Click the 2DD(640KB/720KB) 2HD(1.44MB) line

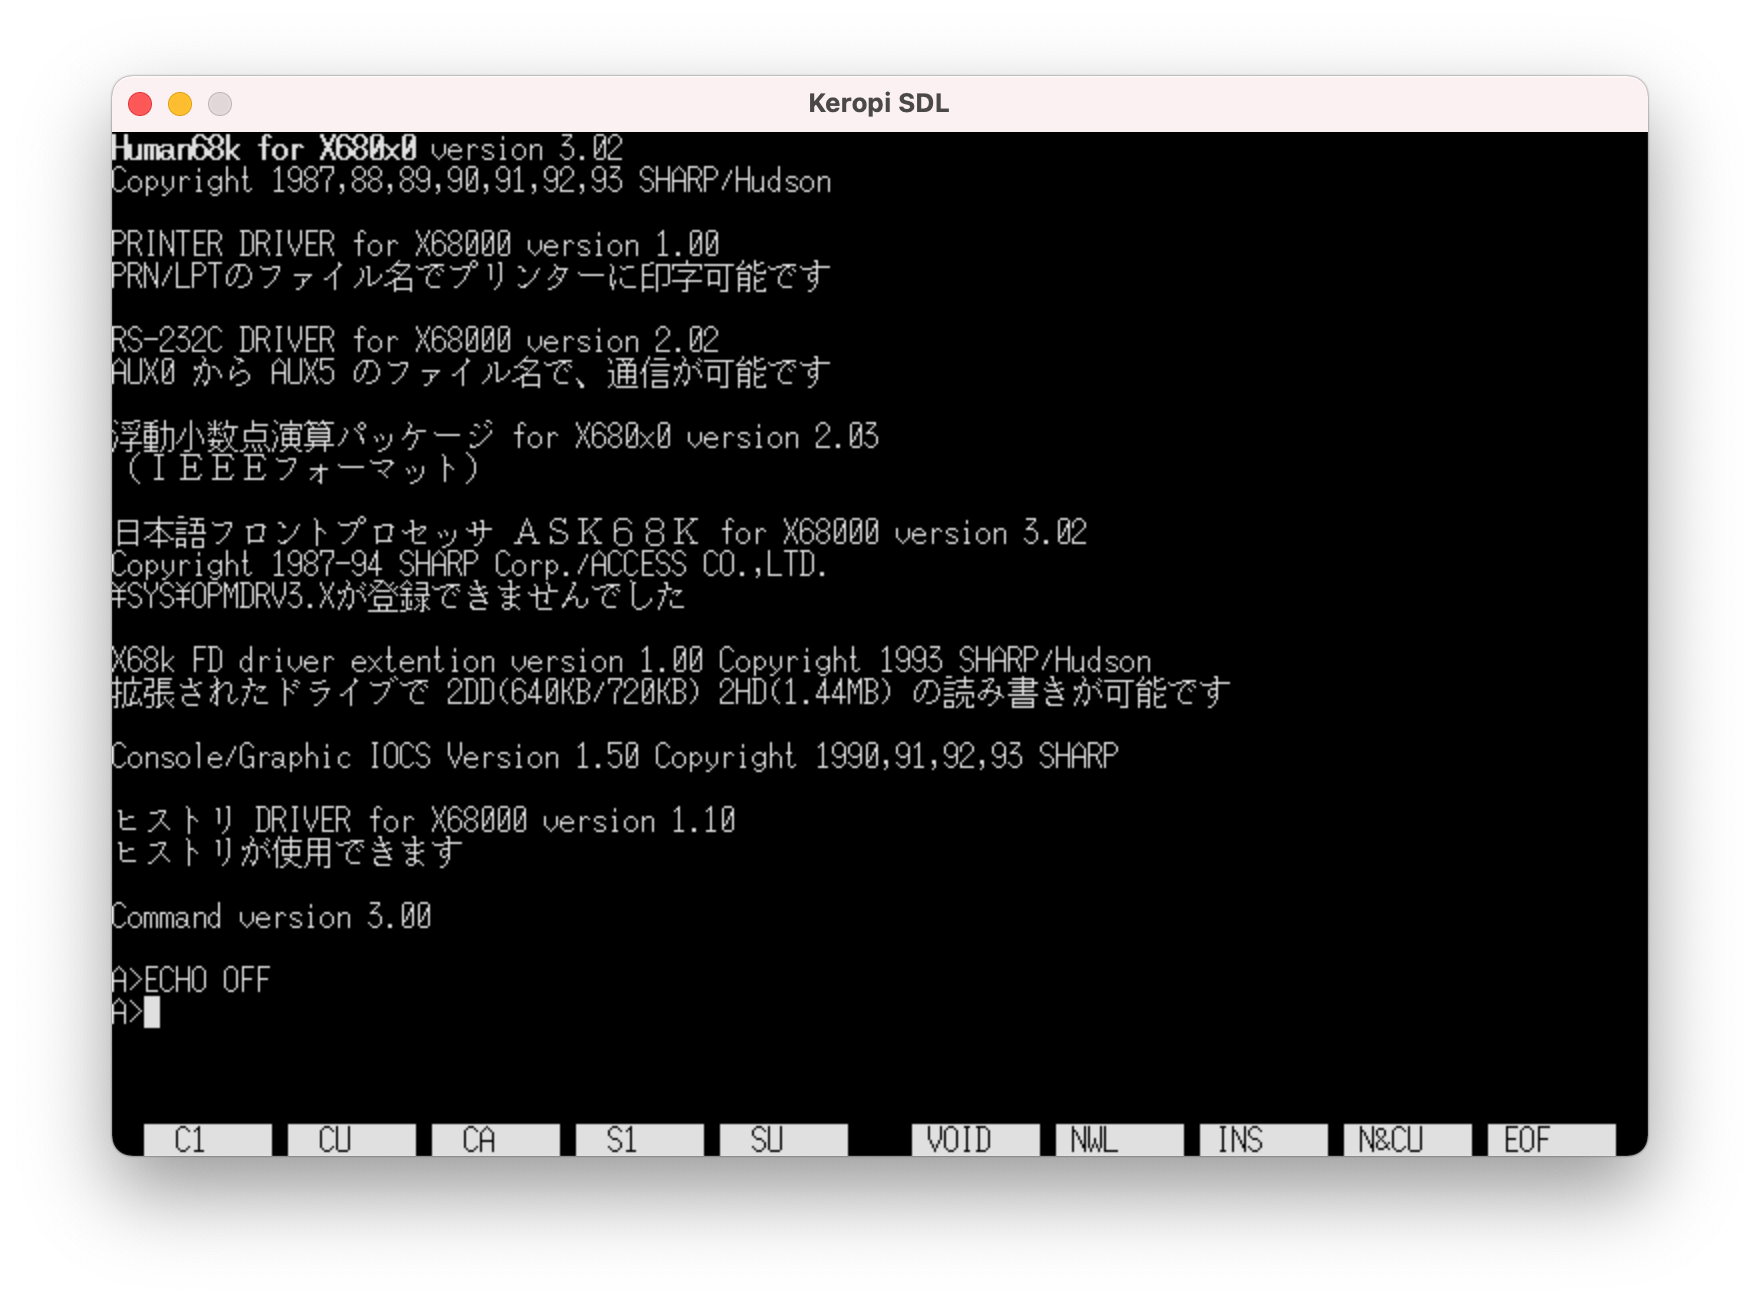(x=671, y=692)
